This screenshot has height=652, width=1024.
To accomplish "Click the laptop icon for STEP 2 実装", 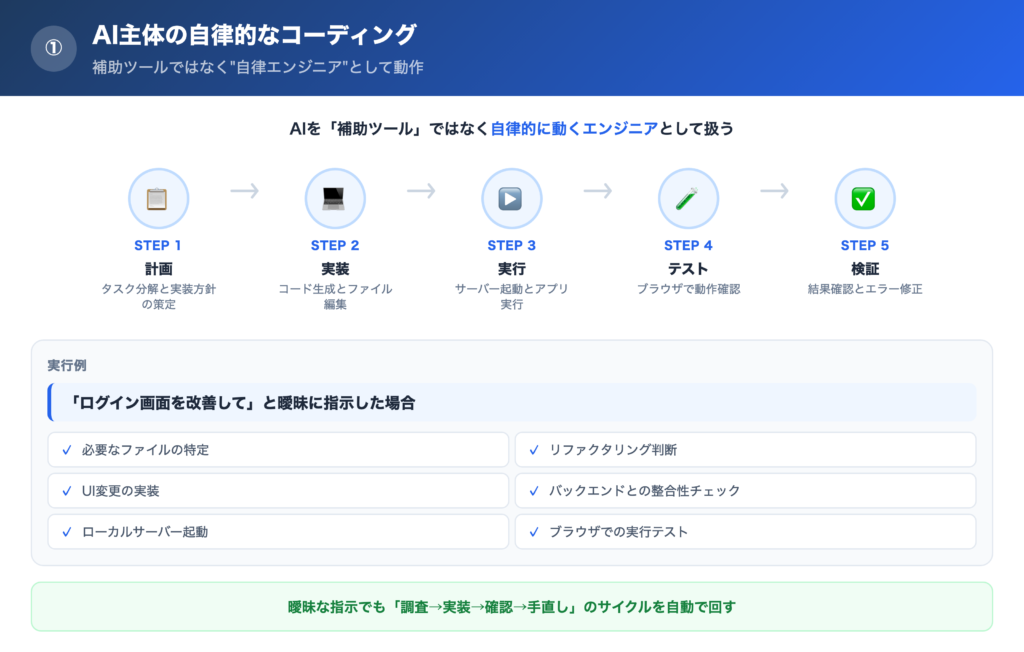I will (x=335, y=198).
